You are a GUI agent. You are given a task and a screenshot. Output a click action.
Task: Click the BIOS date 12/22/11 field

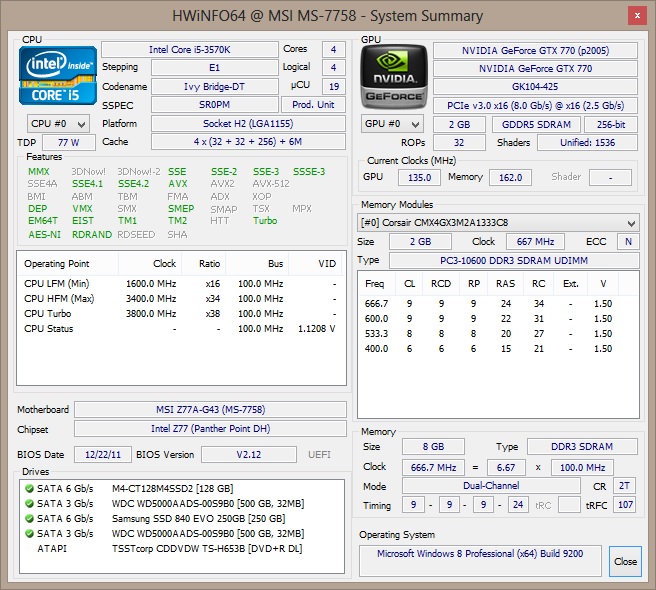click(103, 455)
